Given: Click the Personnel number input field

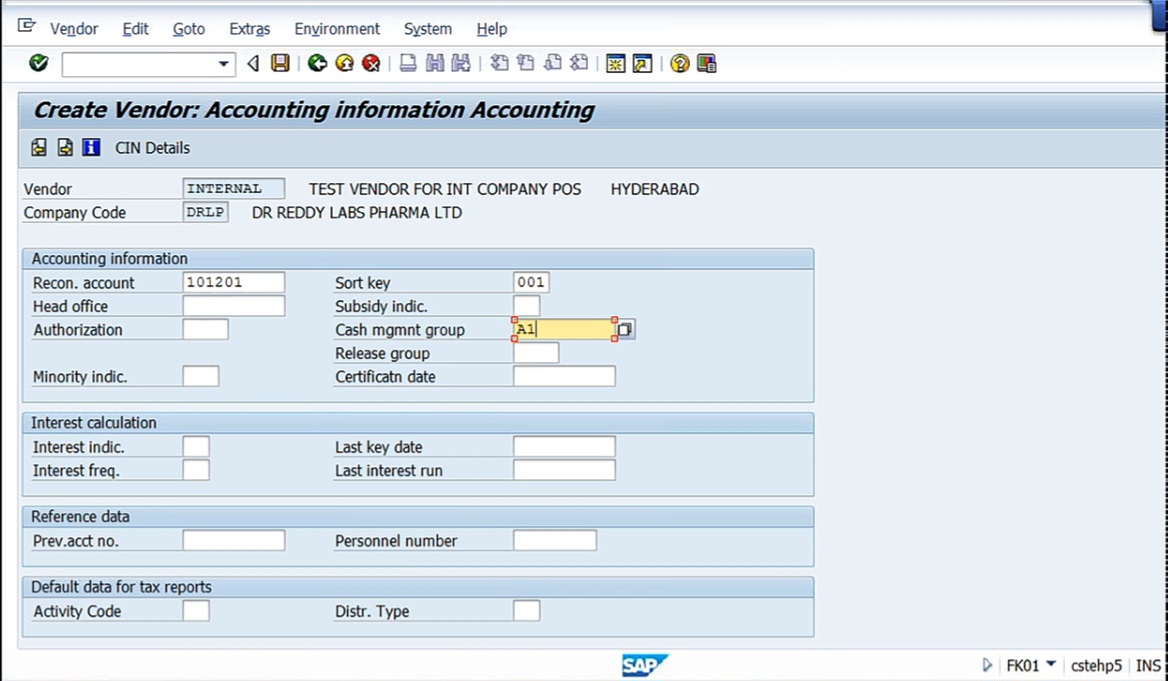Looking at the screenshot, I should [555, 540].
